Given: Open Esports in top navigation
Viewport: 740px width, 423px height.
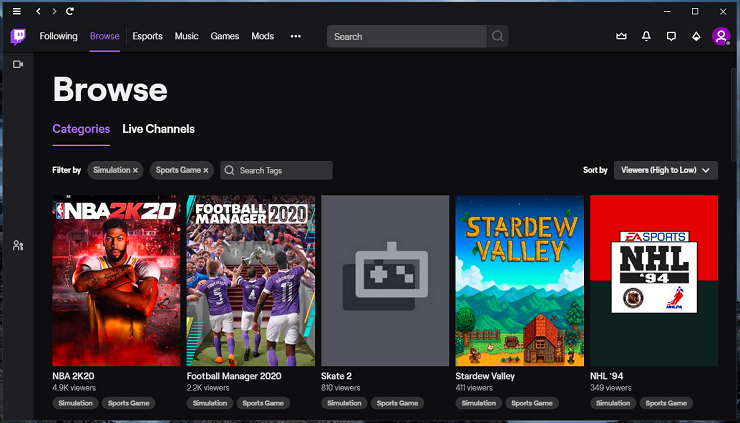Looking at the screenshot, I should [x=147, y=36].
